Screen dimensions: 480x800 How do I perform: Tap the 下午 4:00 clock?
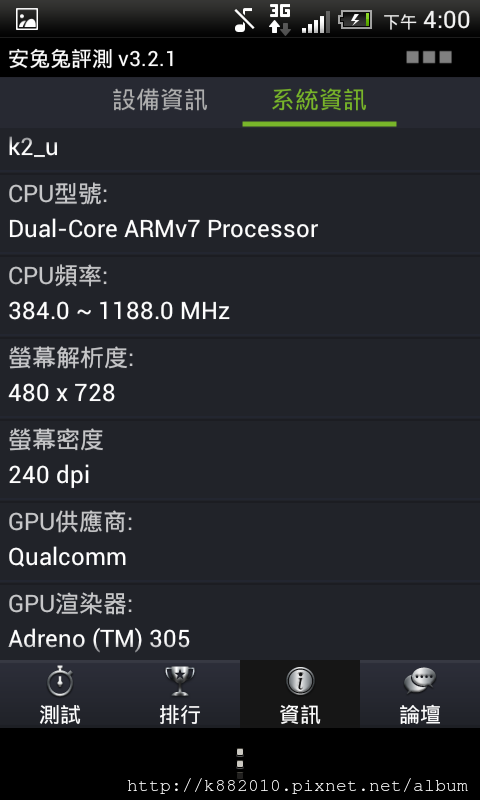(426, 20)
